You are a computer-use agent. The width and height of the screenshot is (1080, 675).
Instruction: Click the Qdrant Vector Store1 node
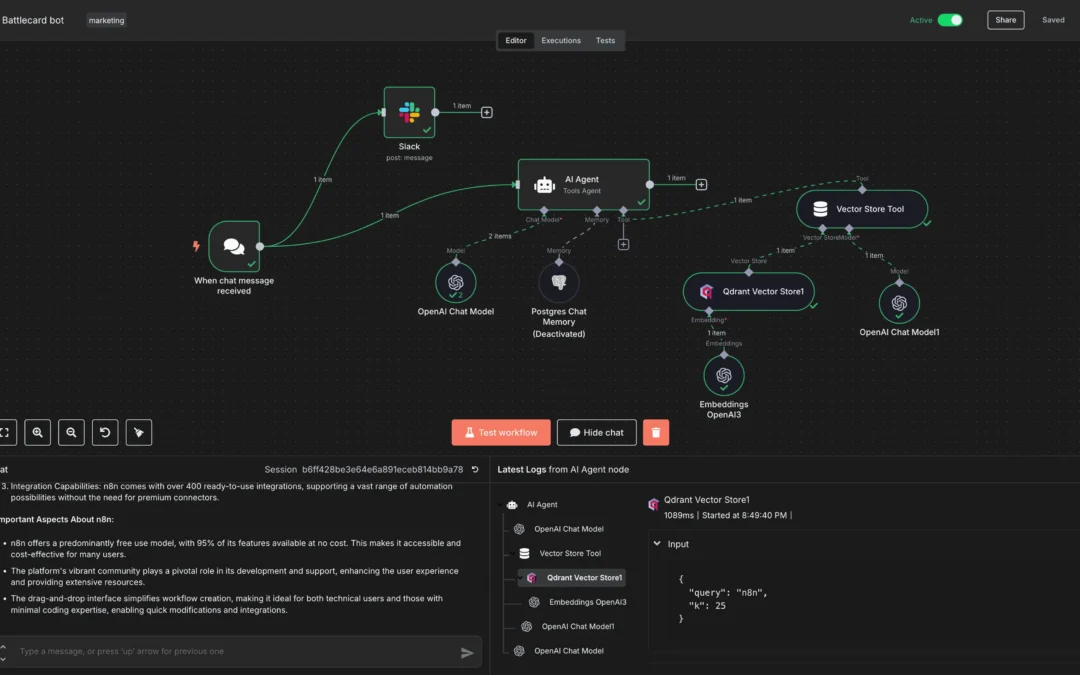click(748, 292)
